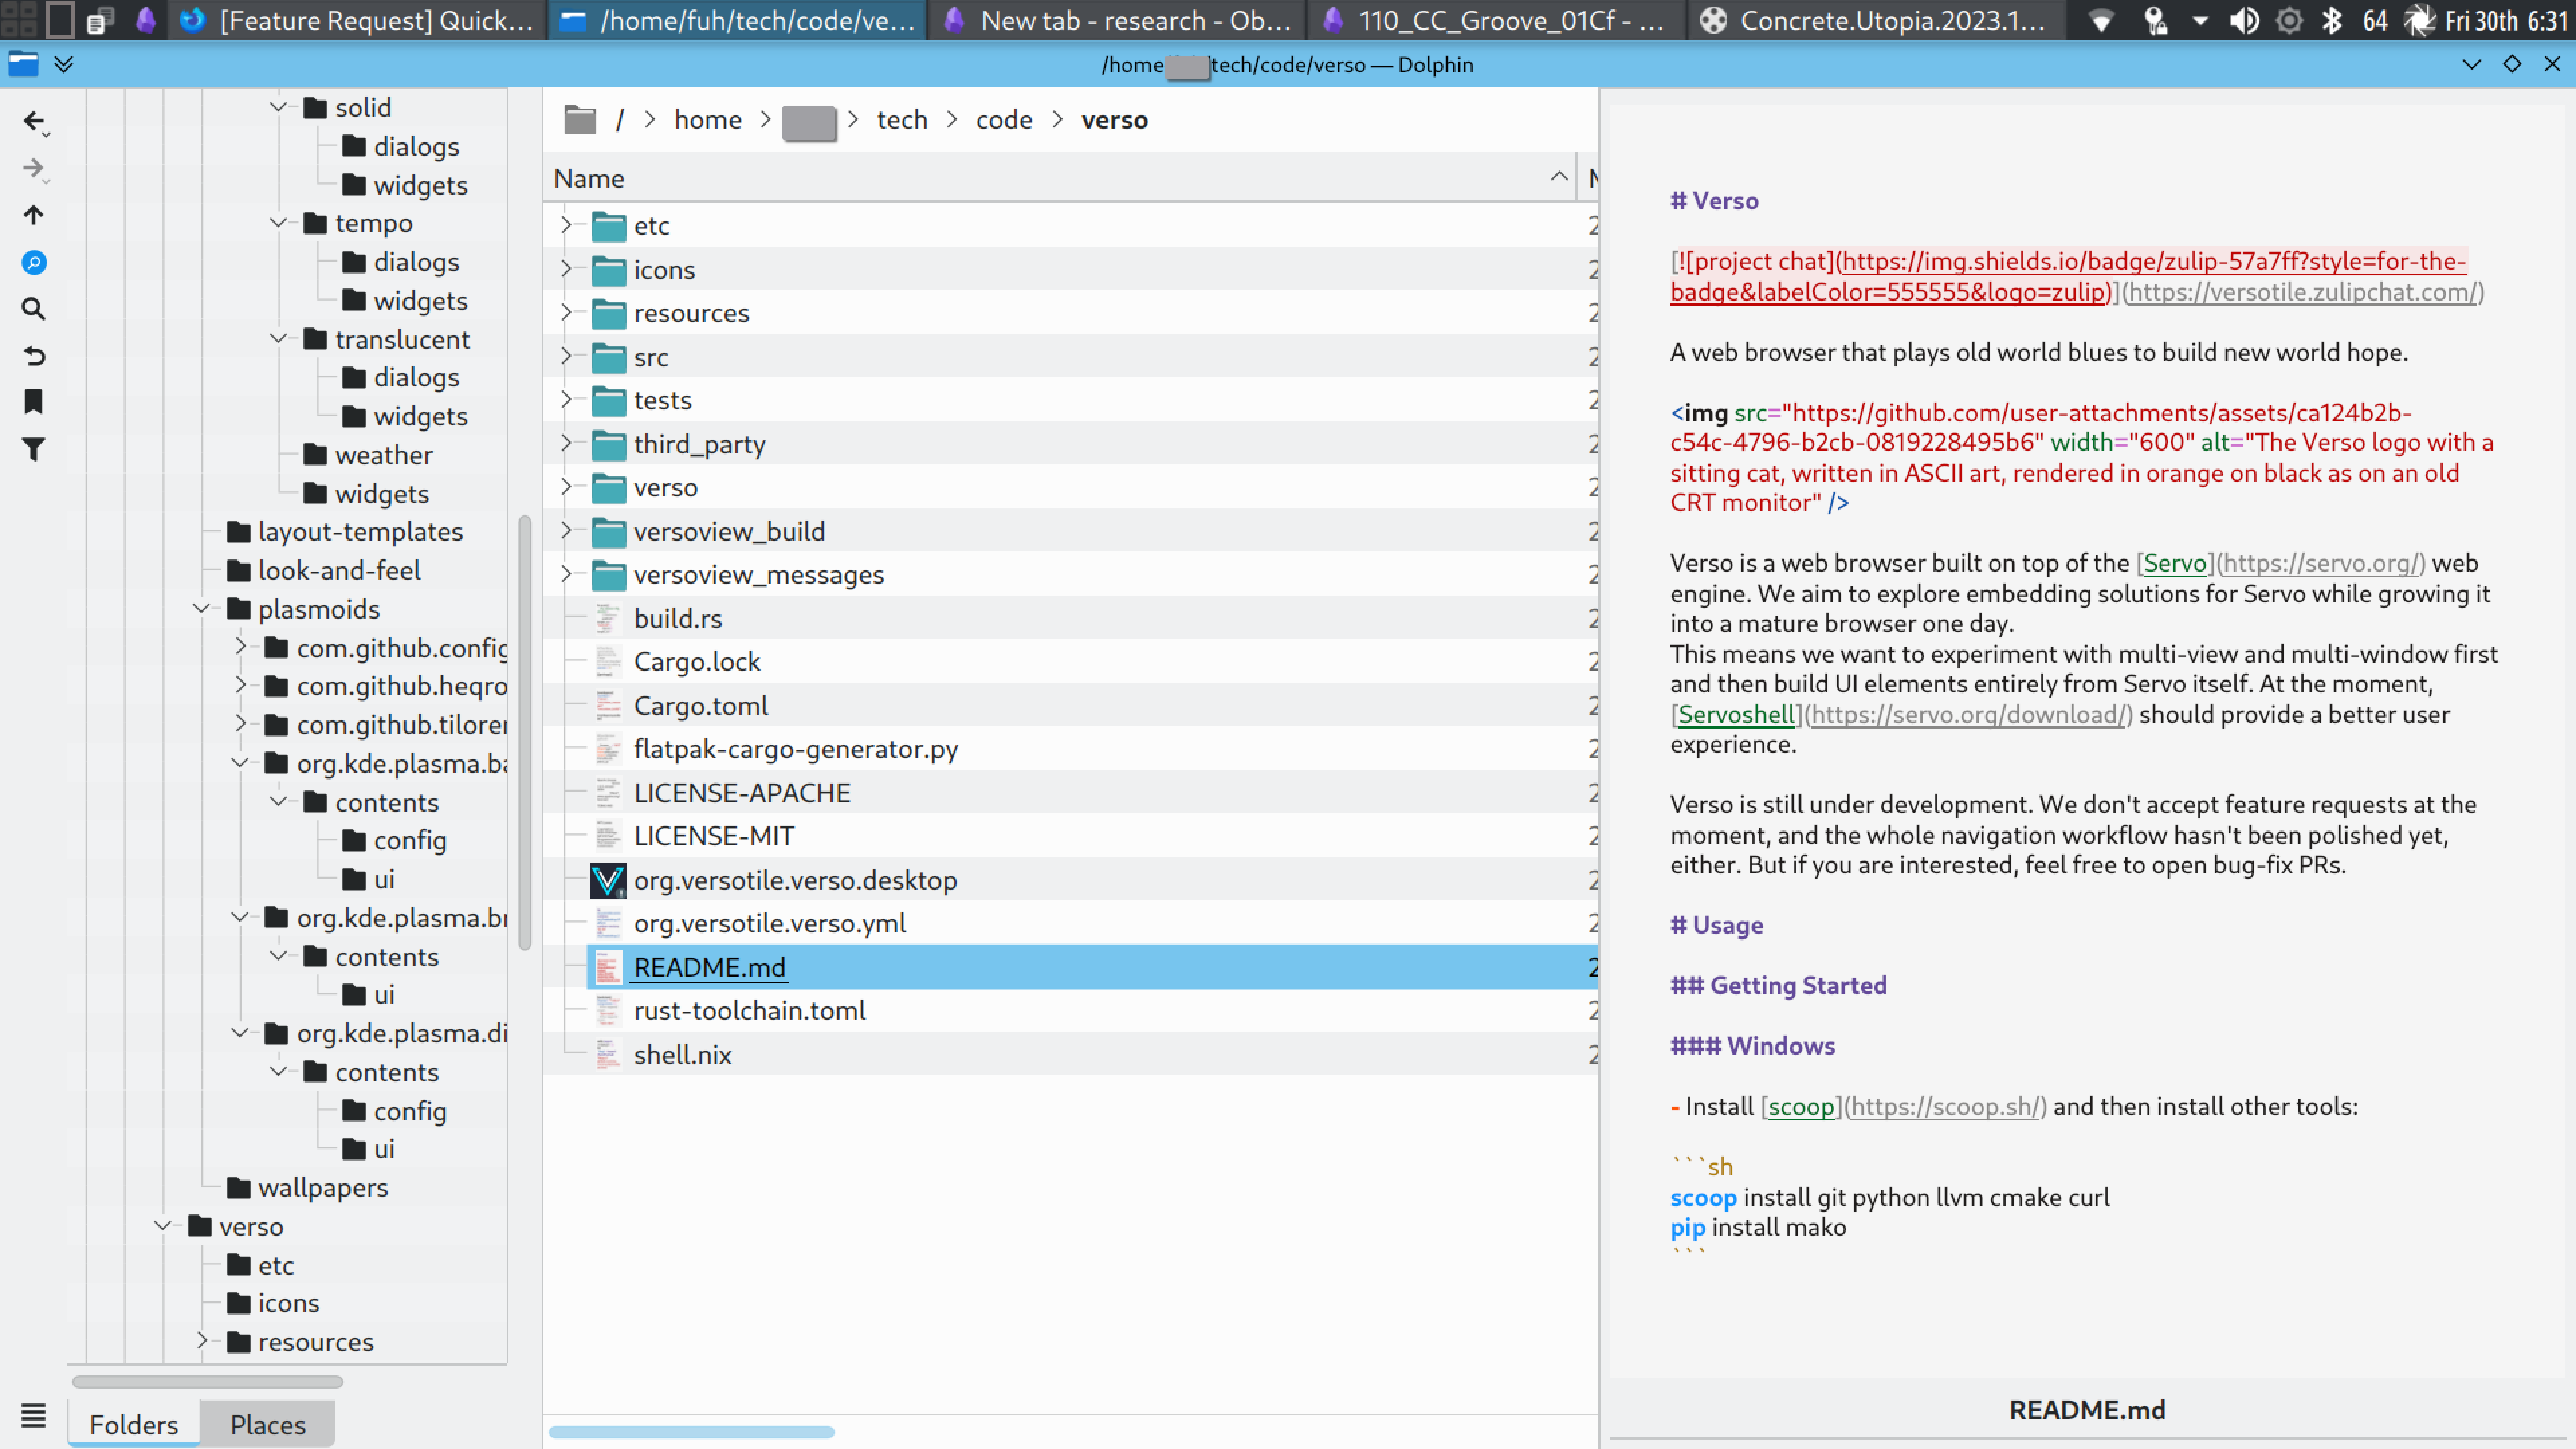Viewport: 2576px width, 1449px height.
Task: Open title bar dropdown chevron next to folder icon
Action: tap(64, 64)
